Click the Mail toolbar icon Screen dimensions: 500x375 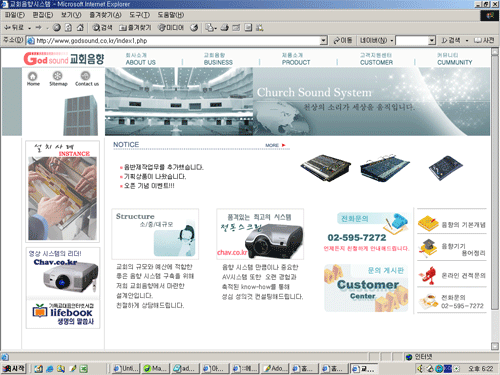(x=210, y=28)
